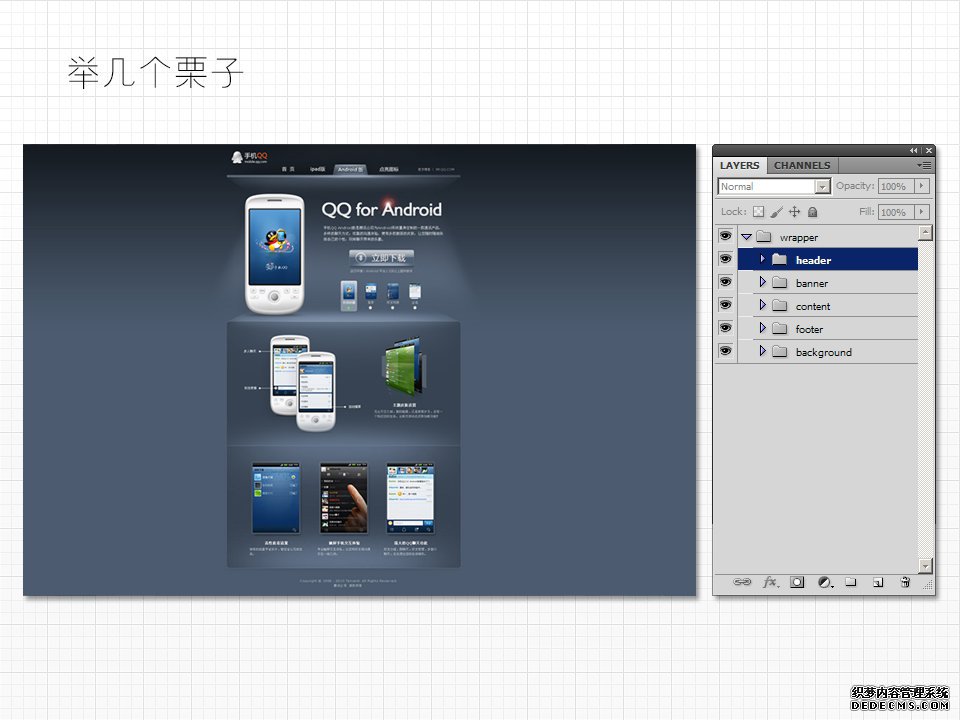Click the 手机QQ penguin logo
This screenshot has width=960, height=720.
pos(249,157)
